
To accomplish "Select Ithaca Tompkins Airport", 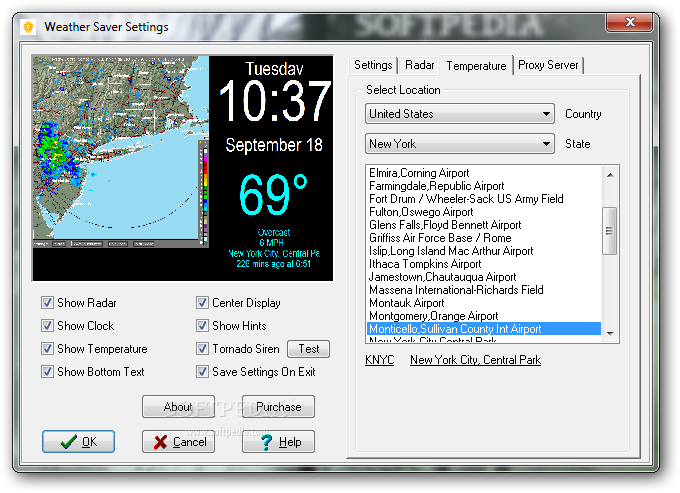I will [484, 264].
